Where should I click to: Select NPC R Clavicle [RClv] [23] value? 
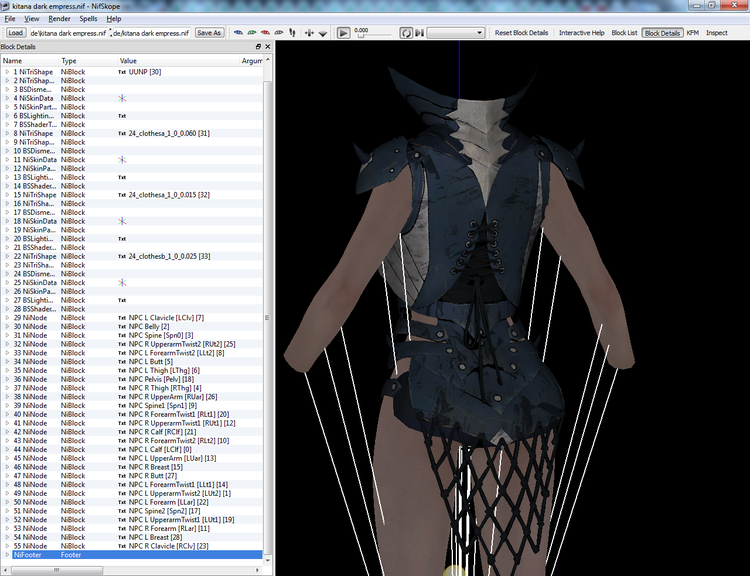click(168, 546)
